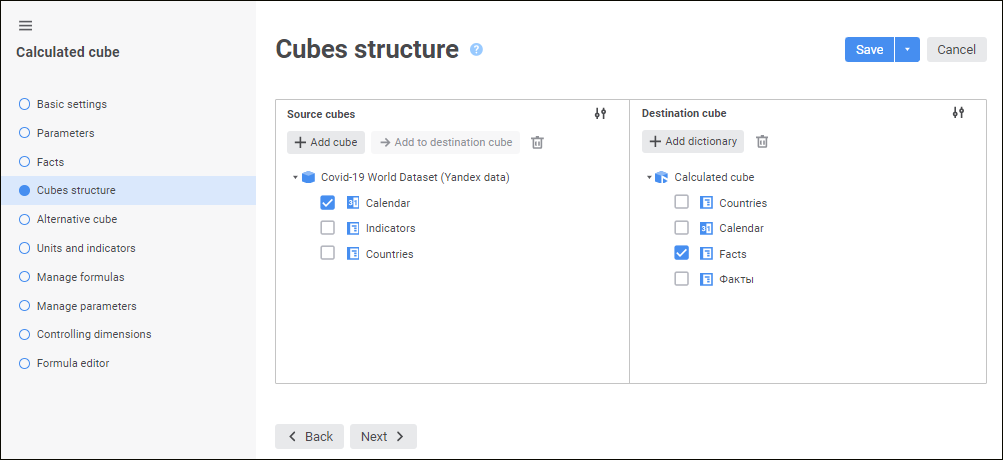Select Covid-19 World Dataset cube icon
This screenshot has height=460, width=1003.
pyautogui.click(x=308, y=177)
